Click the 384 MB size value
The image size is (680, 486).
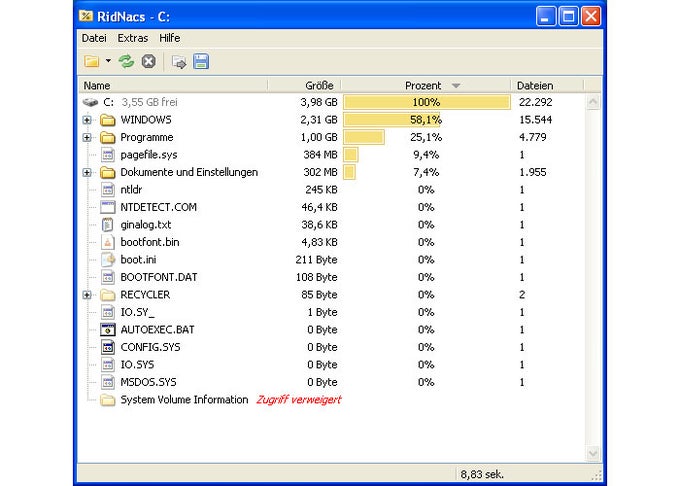320,155
